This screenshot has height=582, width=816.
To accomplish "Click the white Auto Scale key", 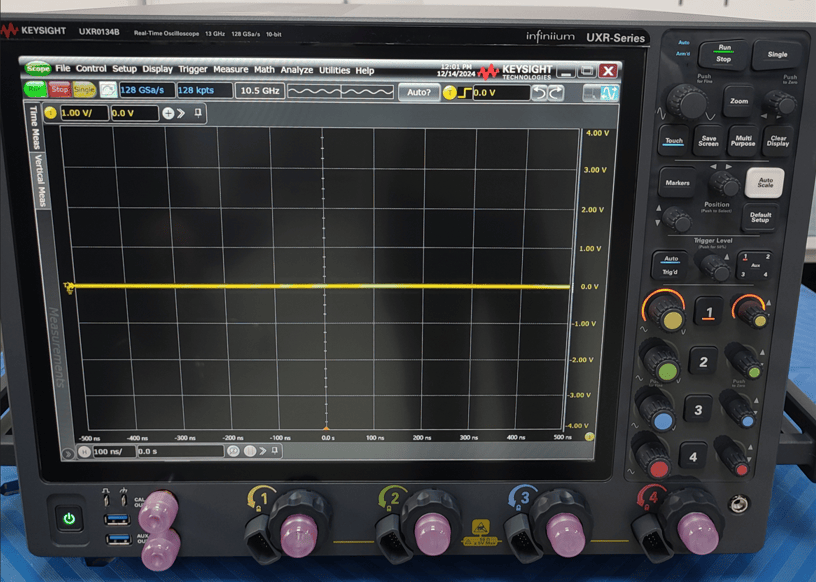I will (764, 183).
